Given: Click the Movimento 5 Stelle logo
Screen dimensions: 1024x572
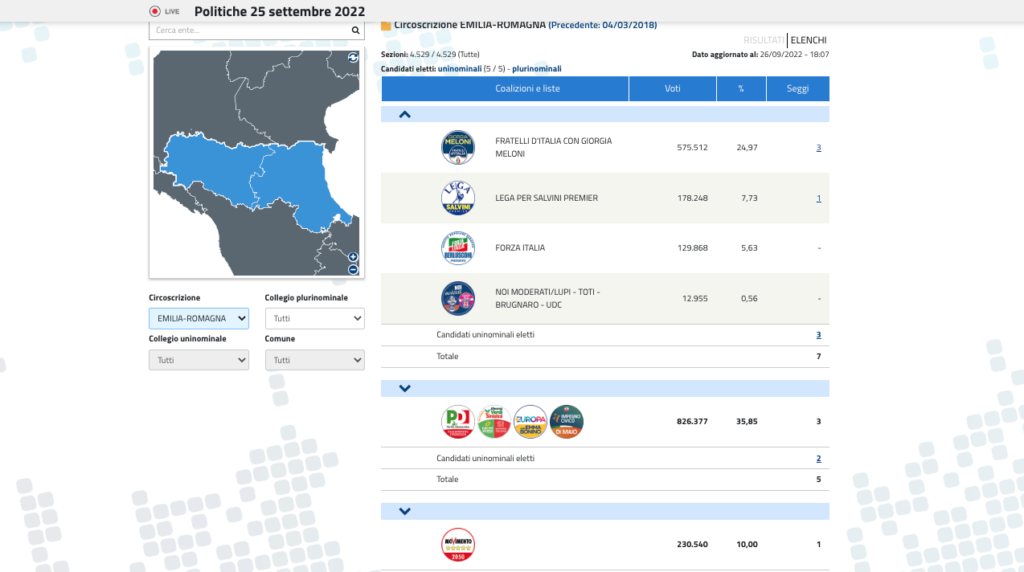Looking at the screenshot, I should pos(458,545).
